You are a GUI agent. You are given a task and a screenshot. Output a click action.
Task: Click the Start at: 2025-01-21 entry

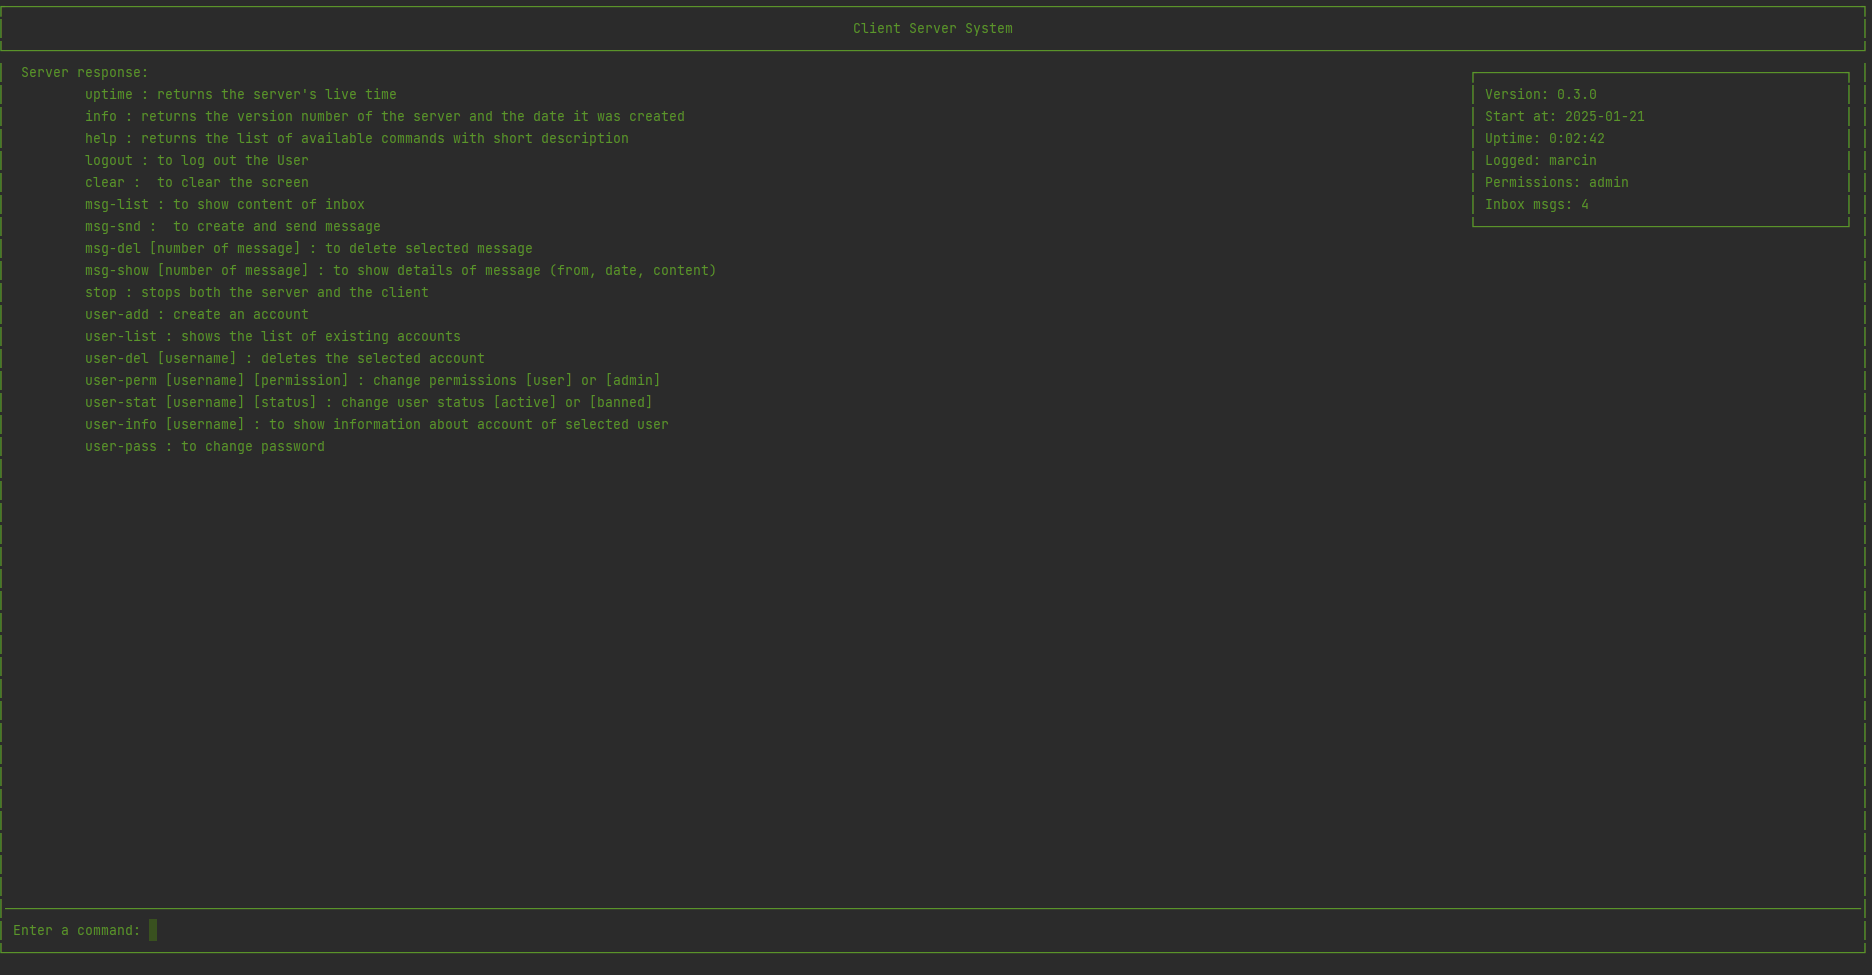[x=1564, y=117]
